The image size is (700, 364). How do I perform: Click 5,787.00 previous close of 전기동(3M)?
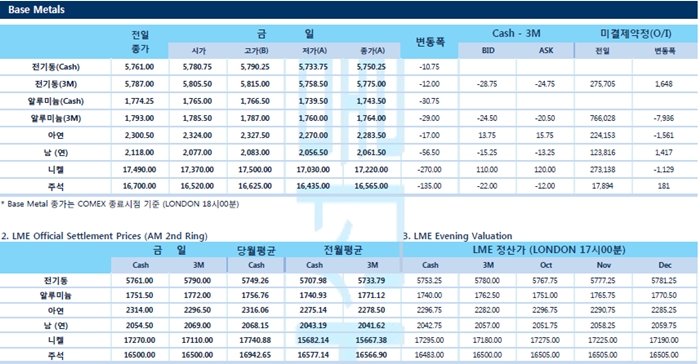point(139,84)
